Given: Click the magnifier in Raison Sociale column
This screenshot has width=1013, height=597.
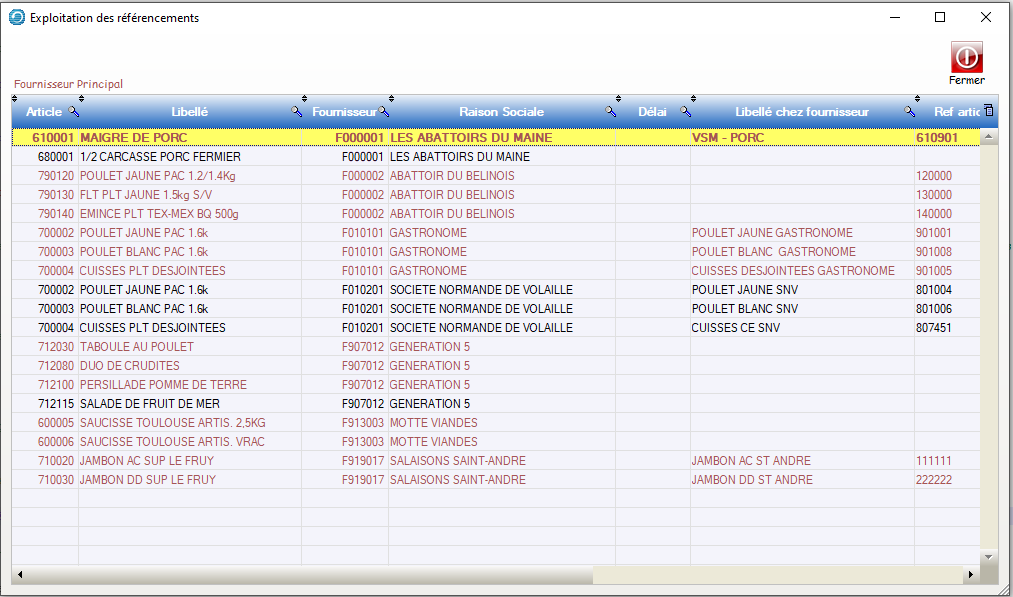Looking at the screenshot, I should pyautogui.click(x=609, y=112).
